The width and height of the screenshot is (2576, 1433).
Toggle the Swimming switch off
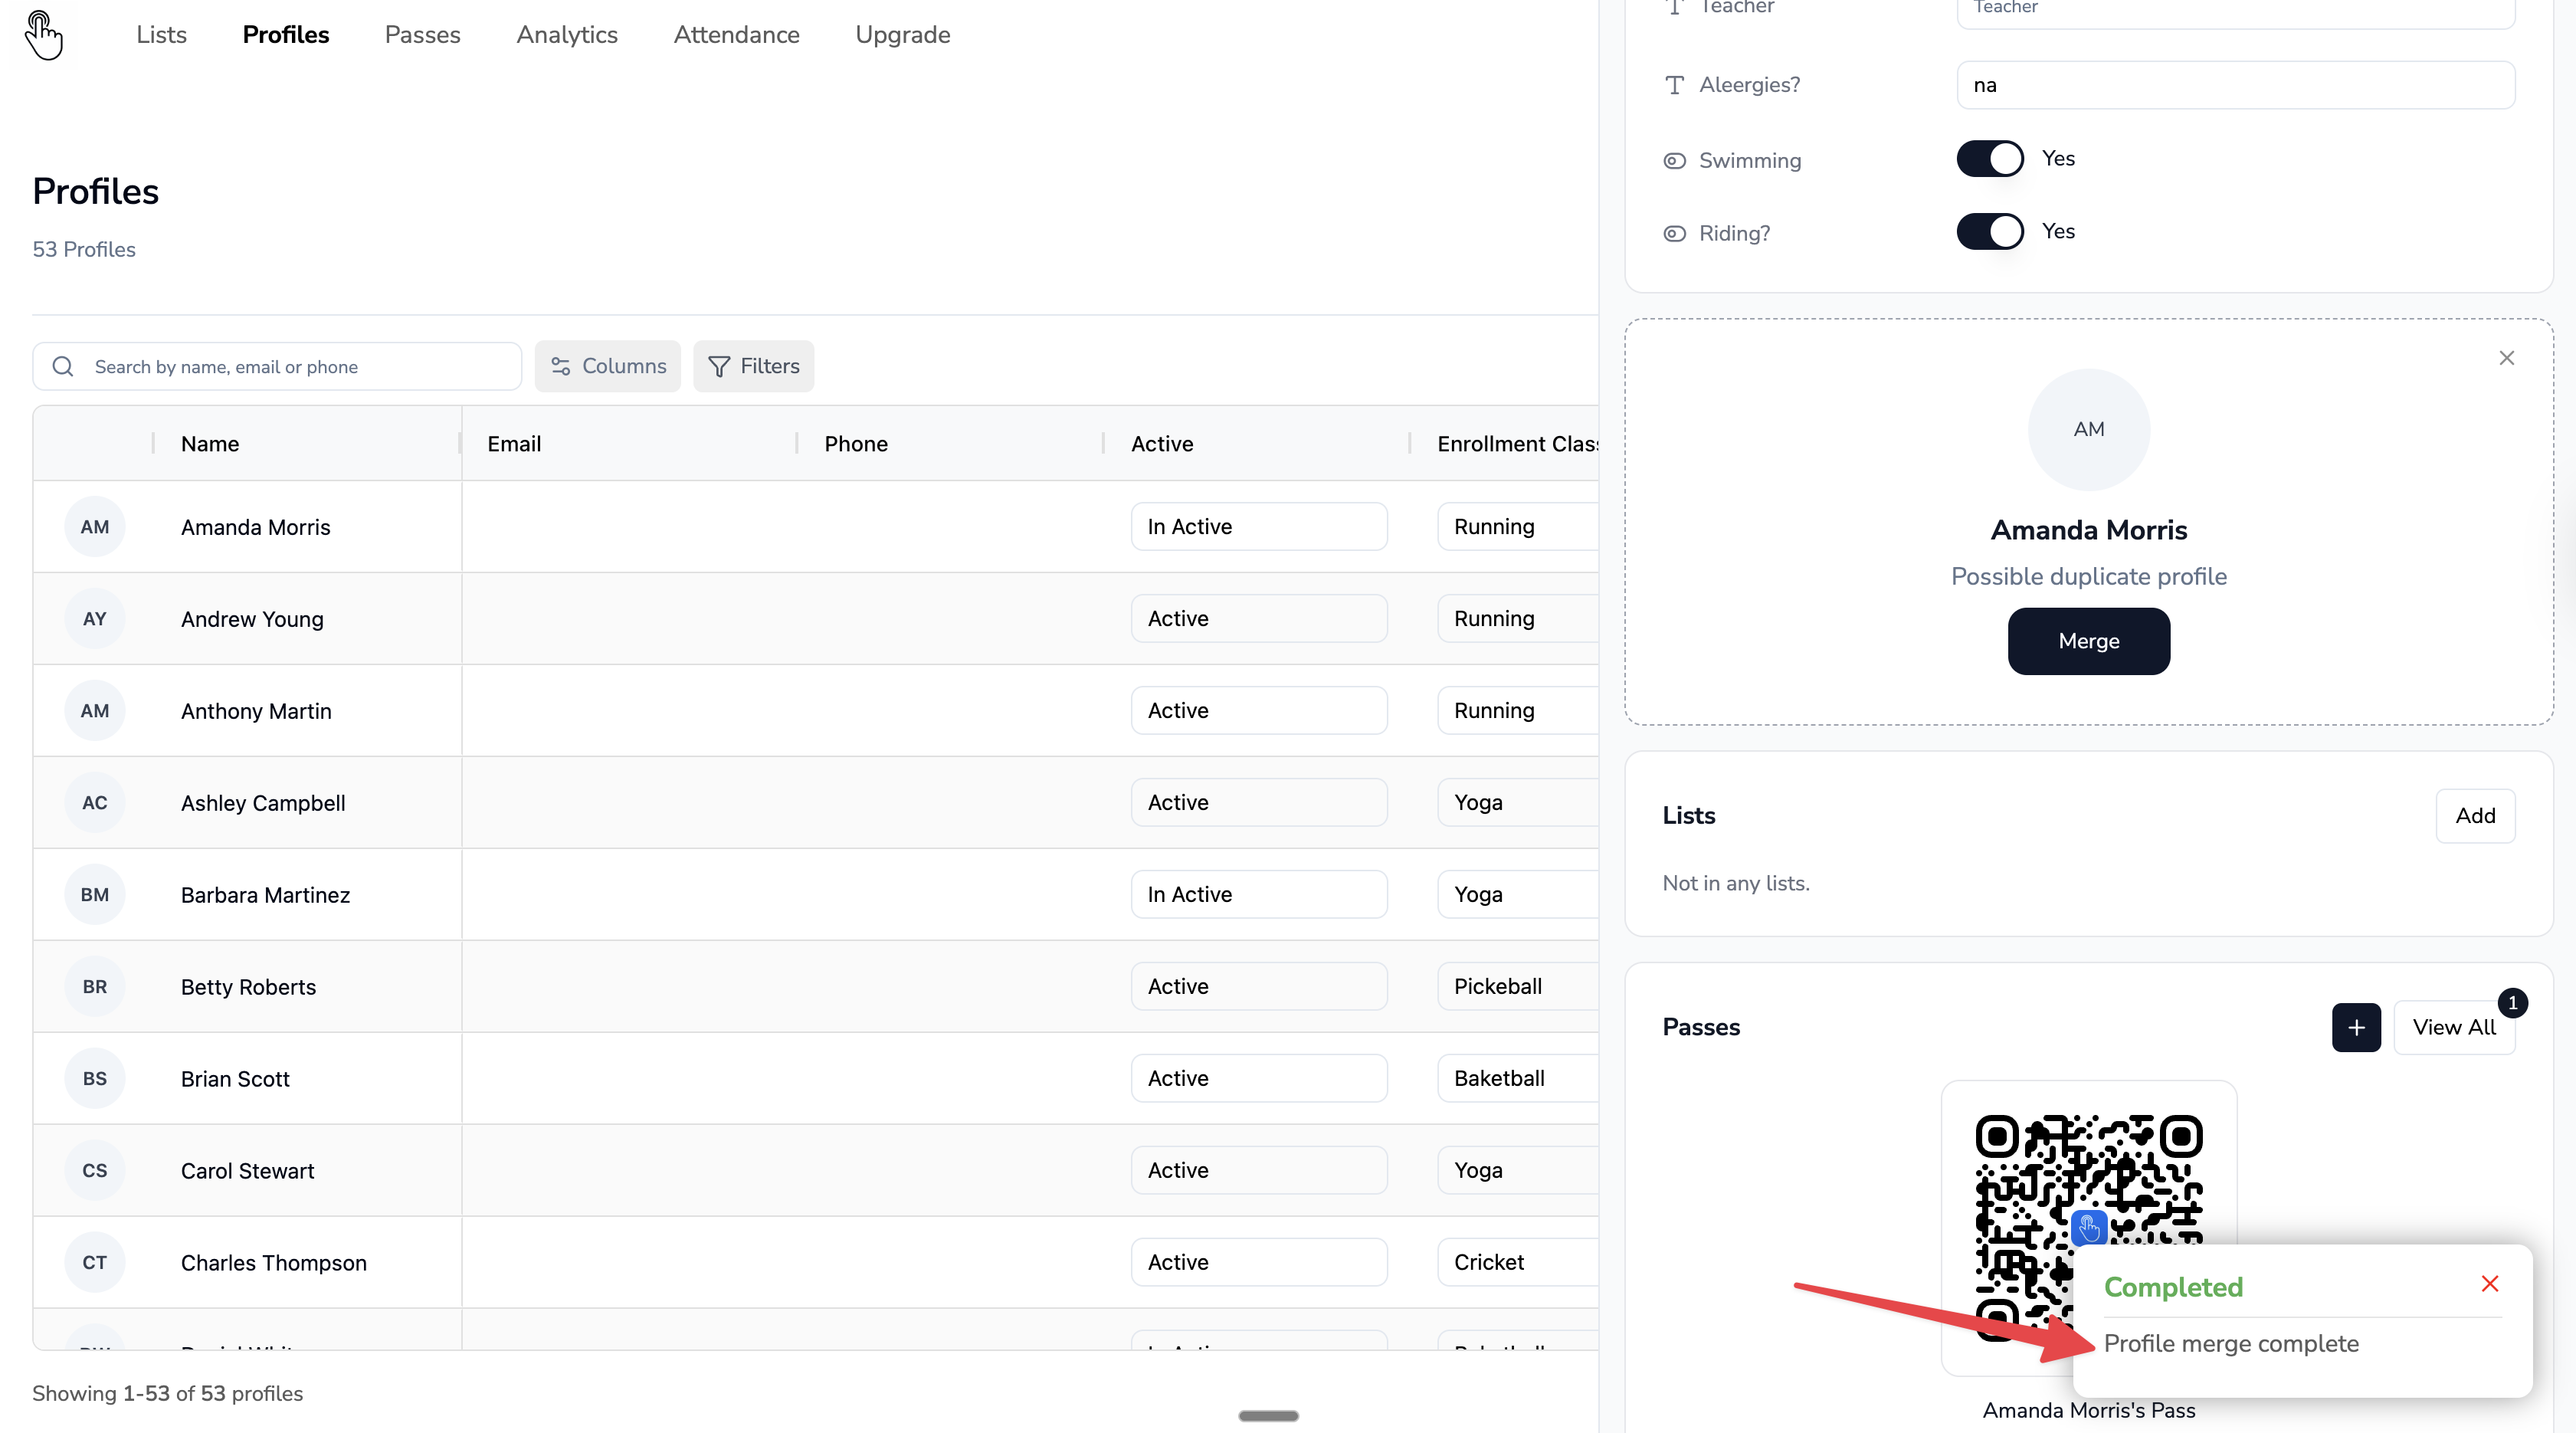tap(1990, 159)
